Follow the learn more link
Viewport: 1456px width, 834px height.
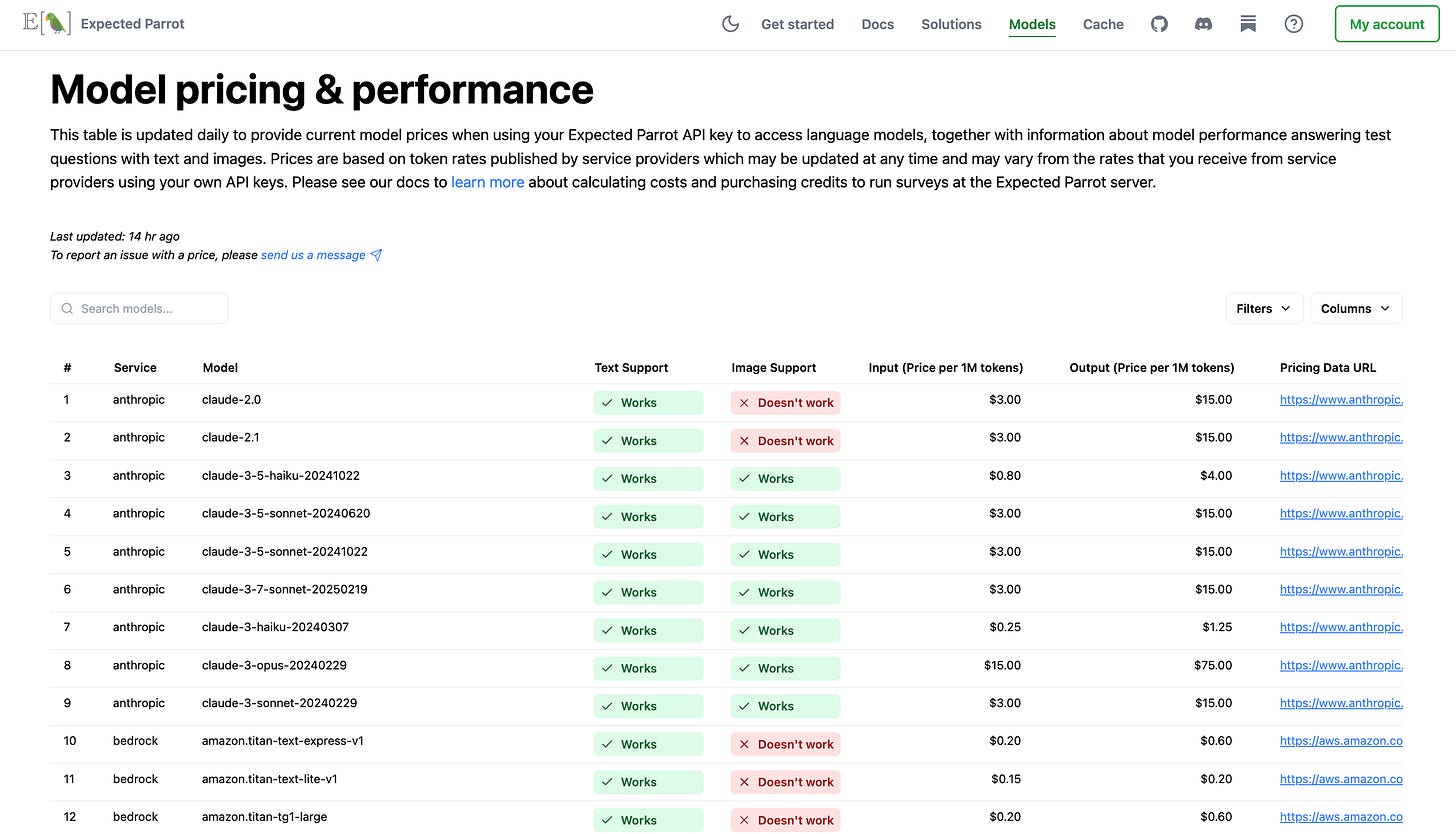pyautogui.click(x=488, y=182)
